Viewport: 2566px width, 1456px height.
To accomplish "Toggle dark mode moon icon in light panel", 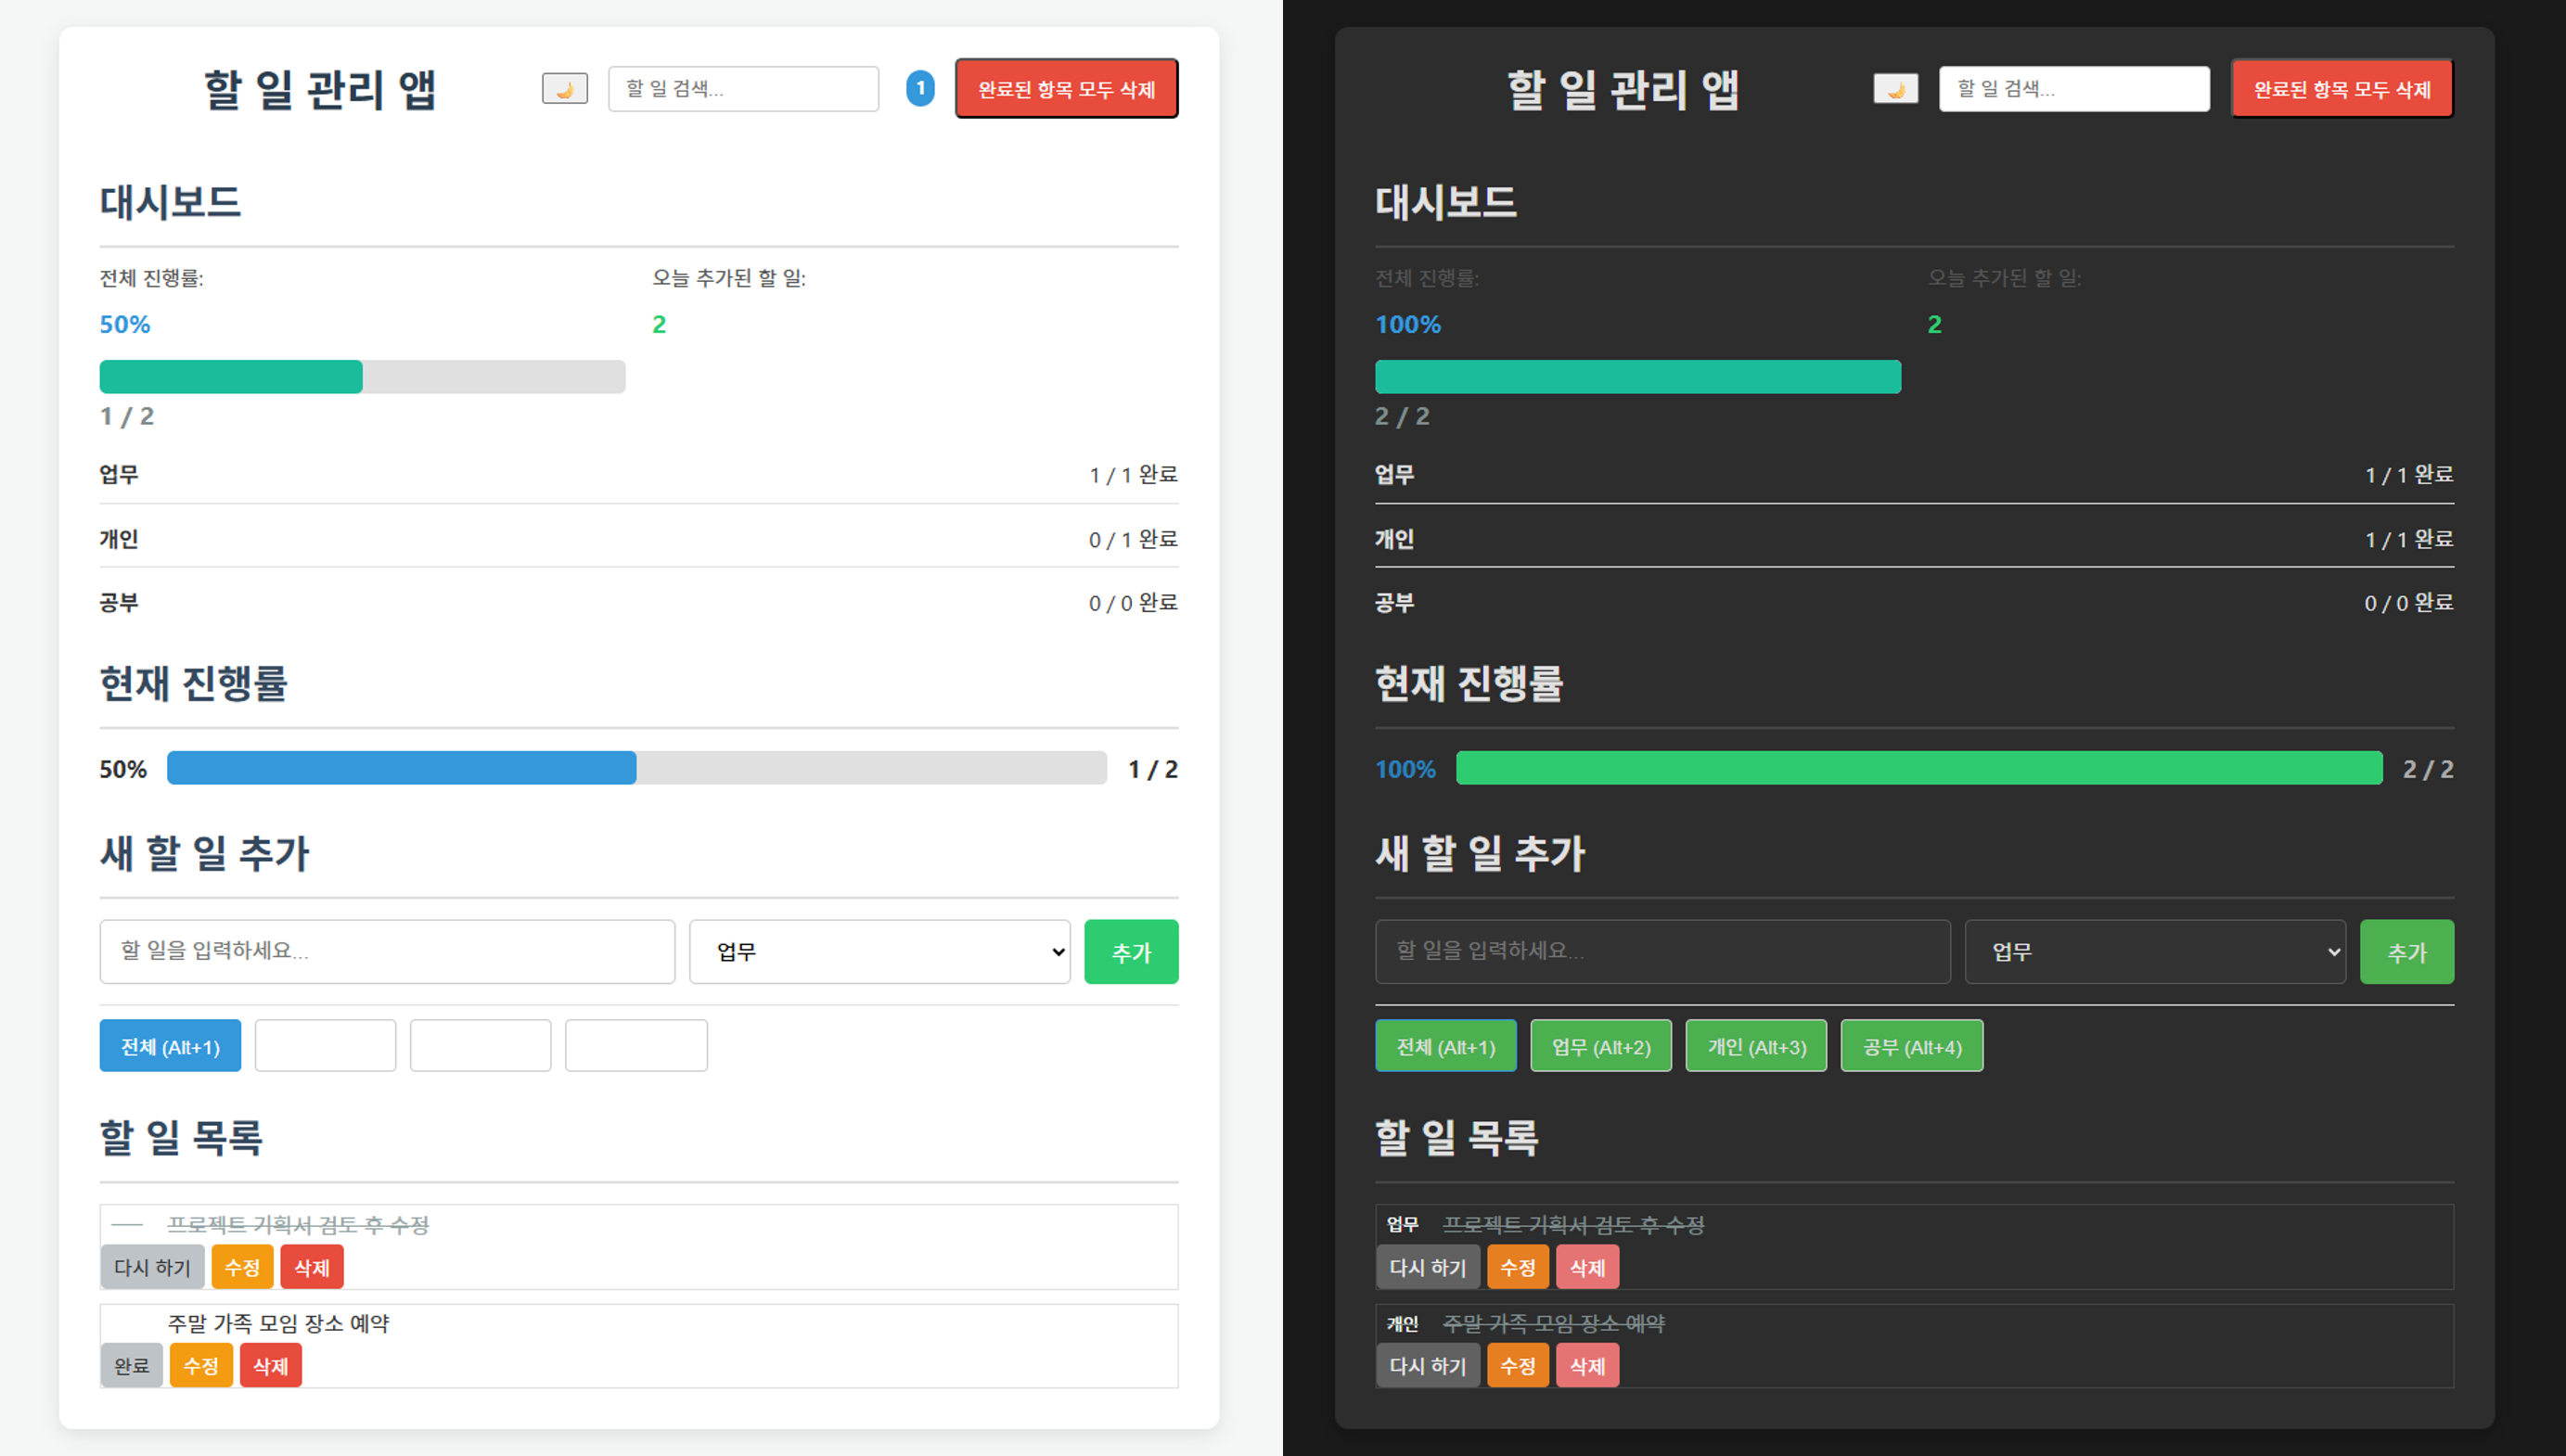I will click(564, 89).
